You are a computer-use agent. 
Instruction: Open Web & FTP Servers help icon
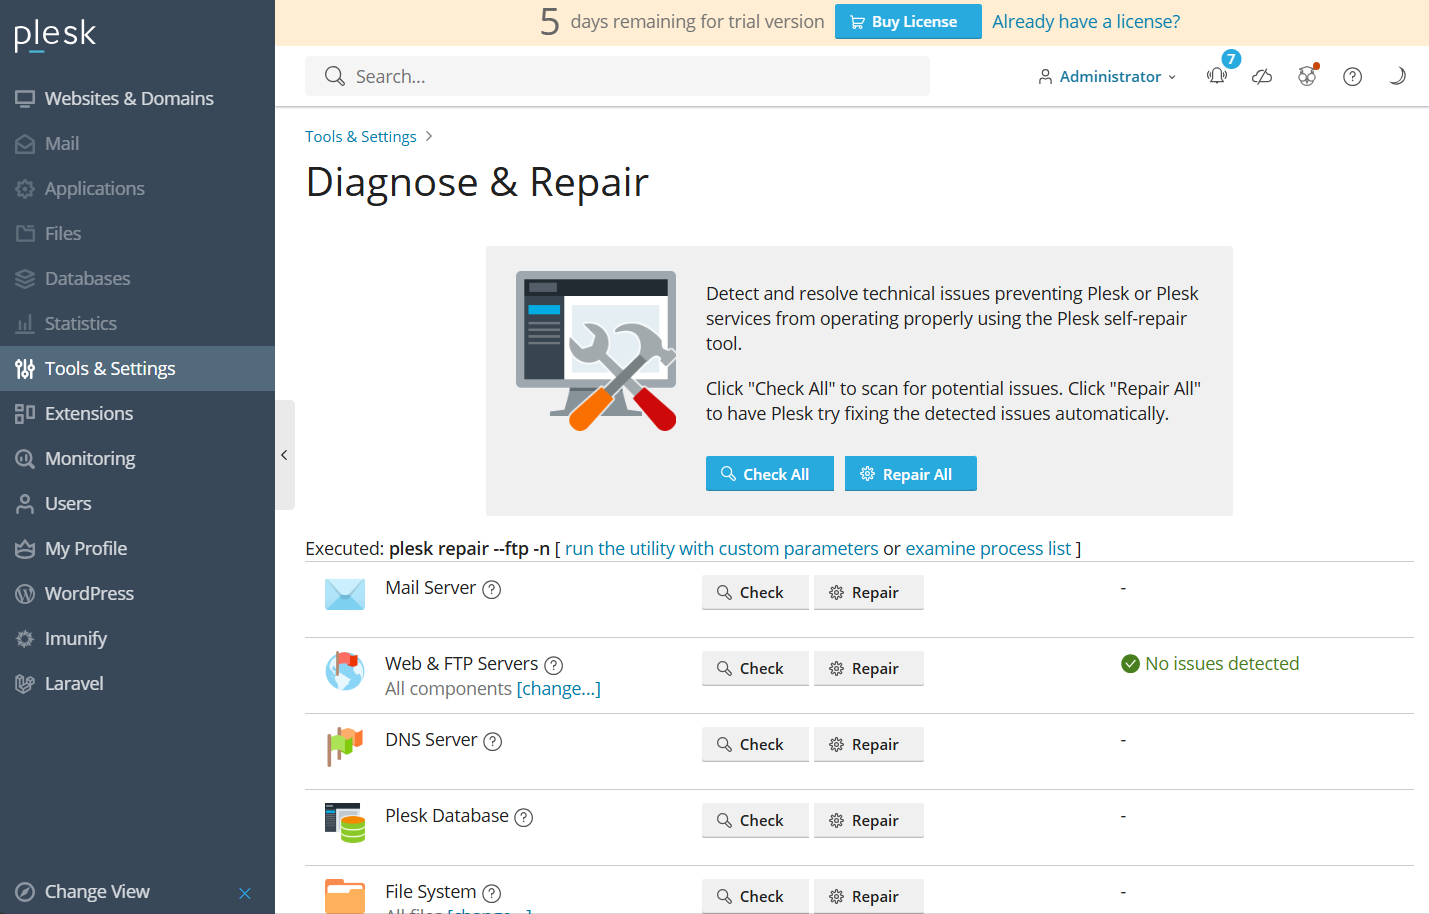pos(554,665)
